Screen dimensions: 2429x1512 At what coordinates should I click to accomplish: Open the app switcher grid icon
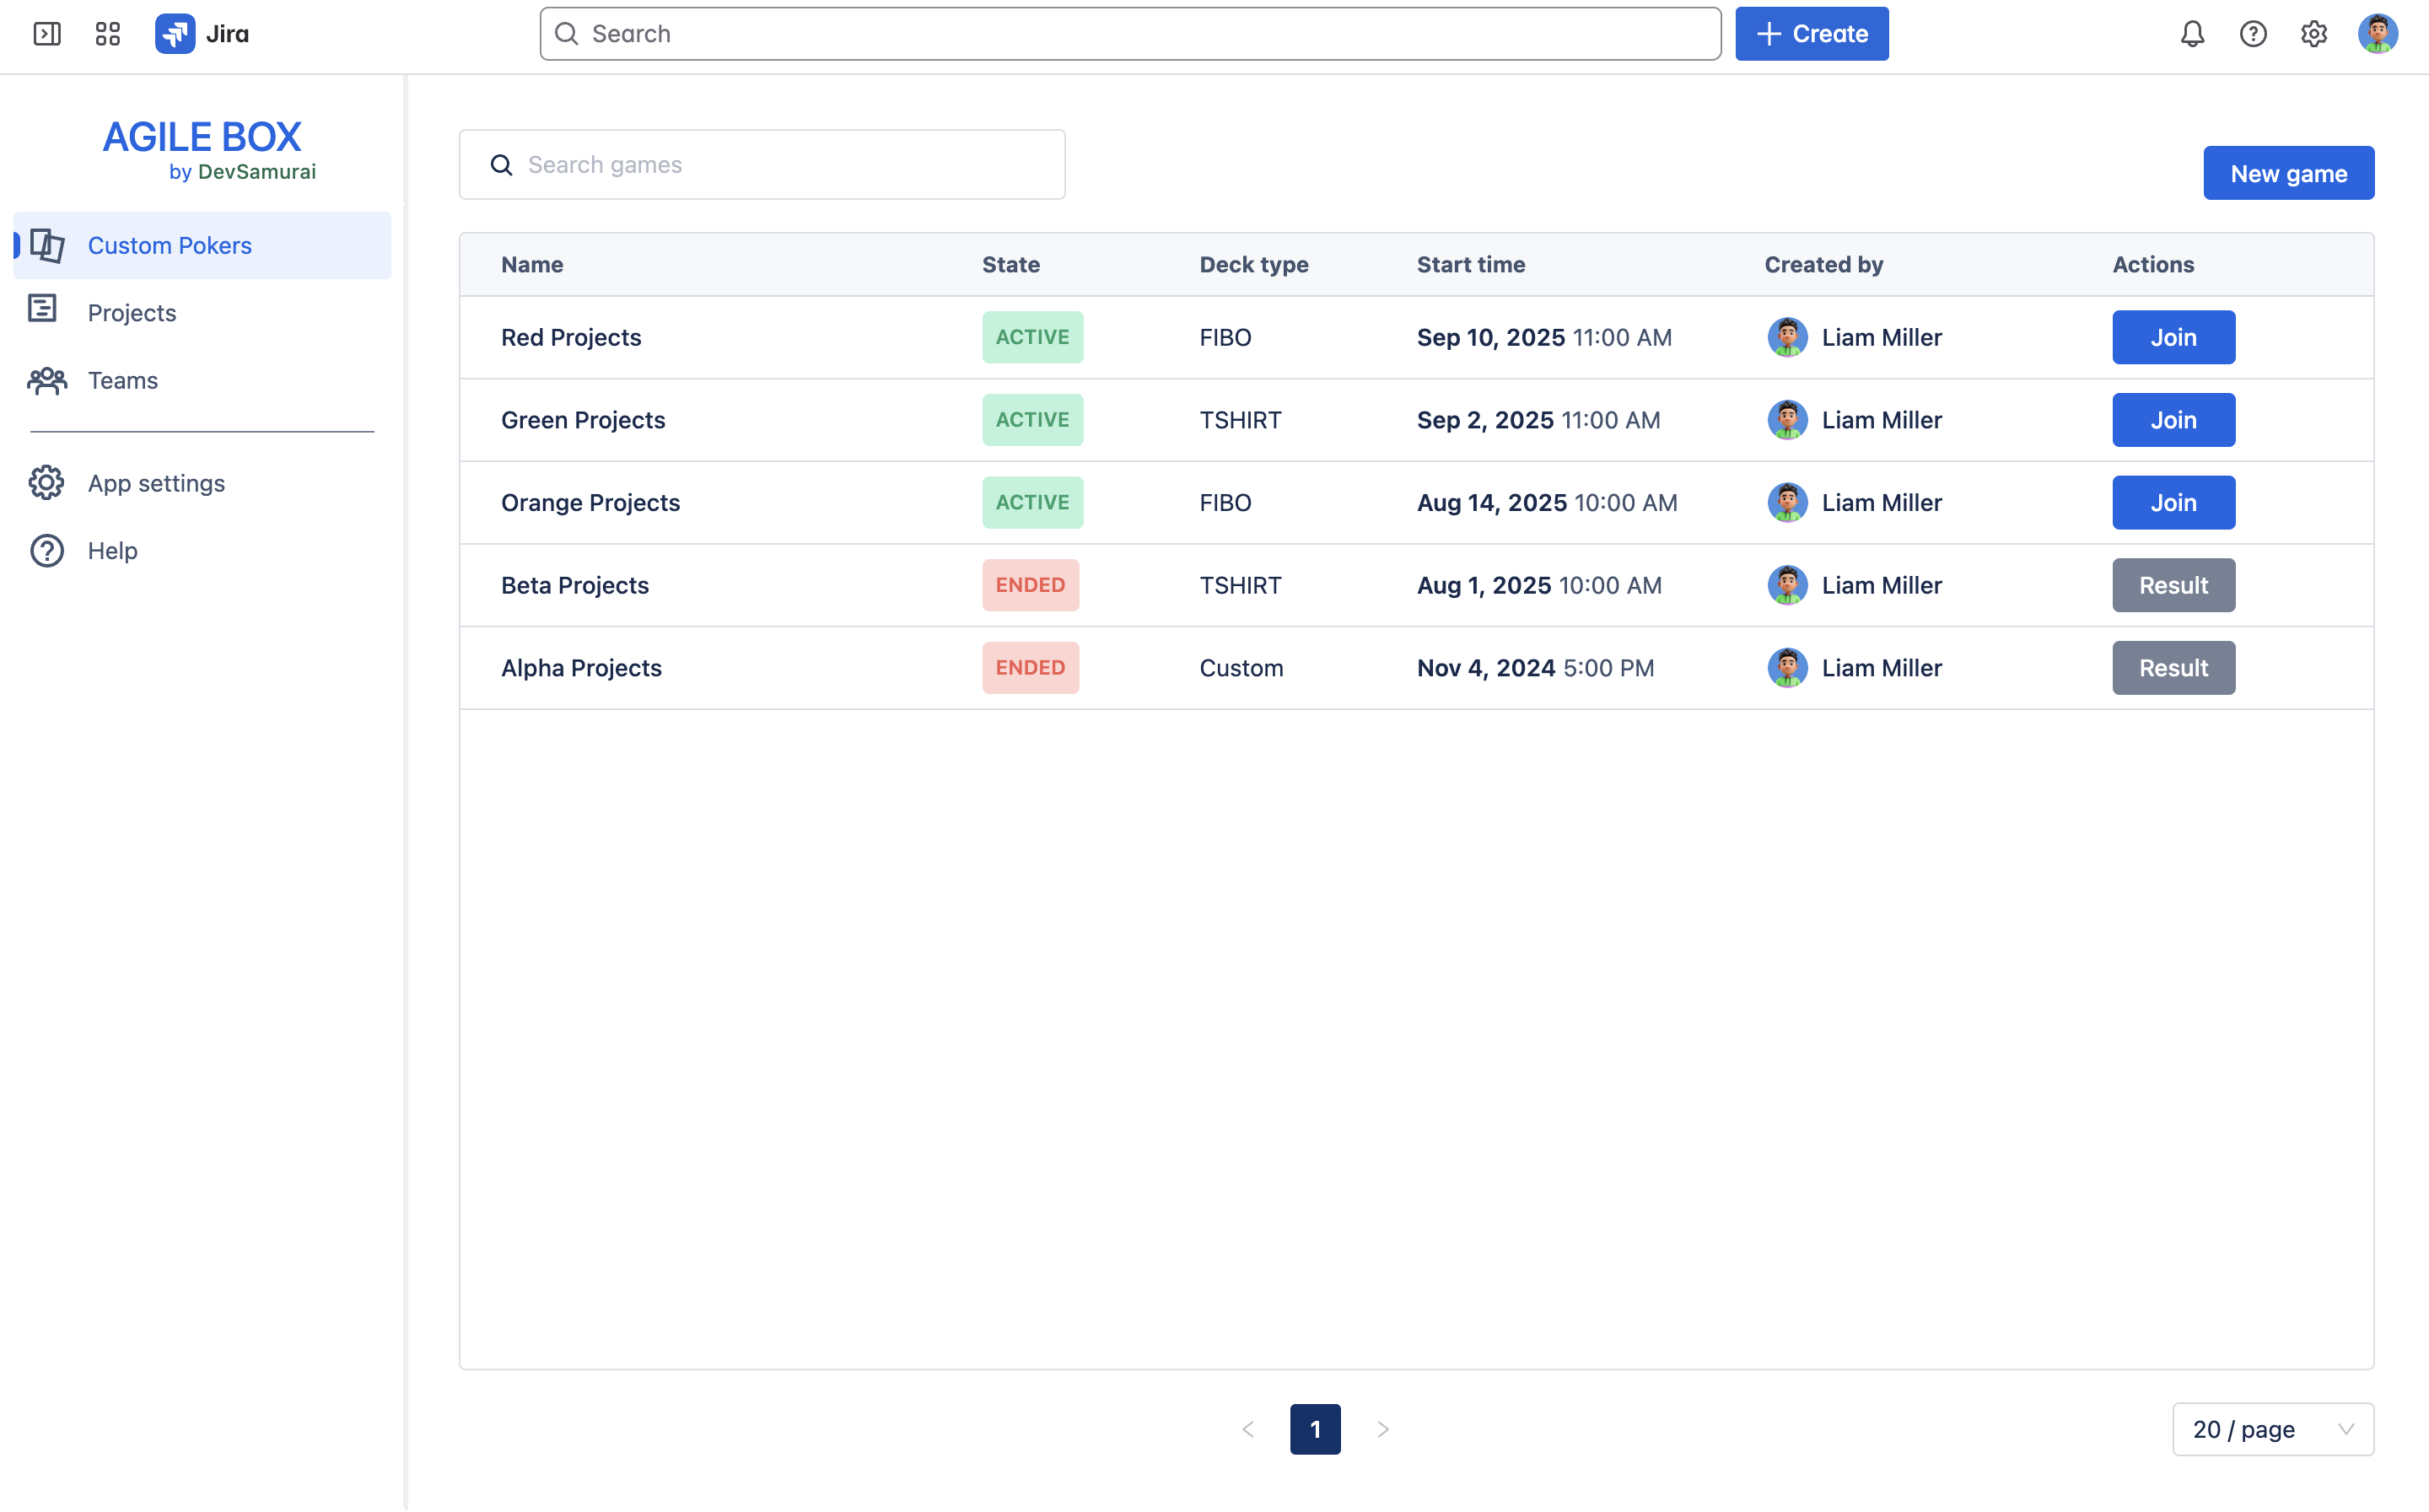point(108,34)
